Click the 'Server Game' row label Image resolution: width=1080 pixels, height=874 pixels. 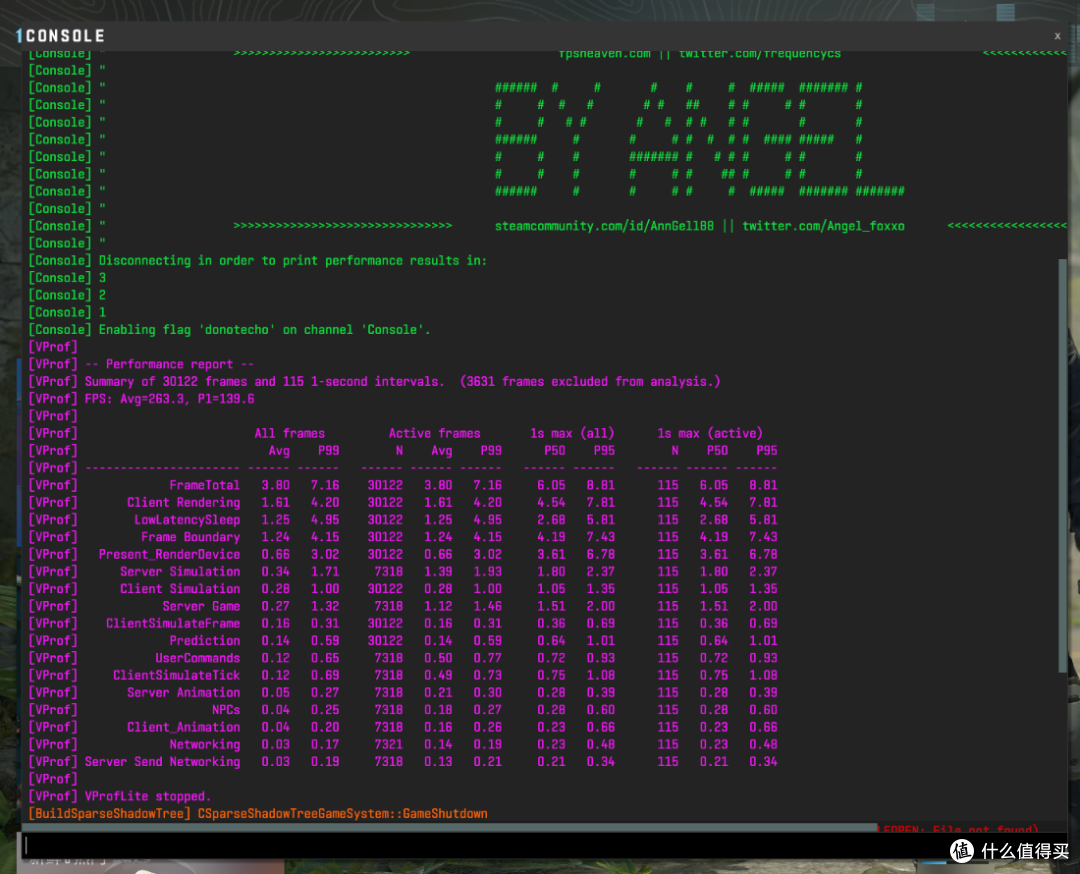click(201, 606)
